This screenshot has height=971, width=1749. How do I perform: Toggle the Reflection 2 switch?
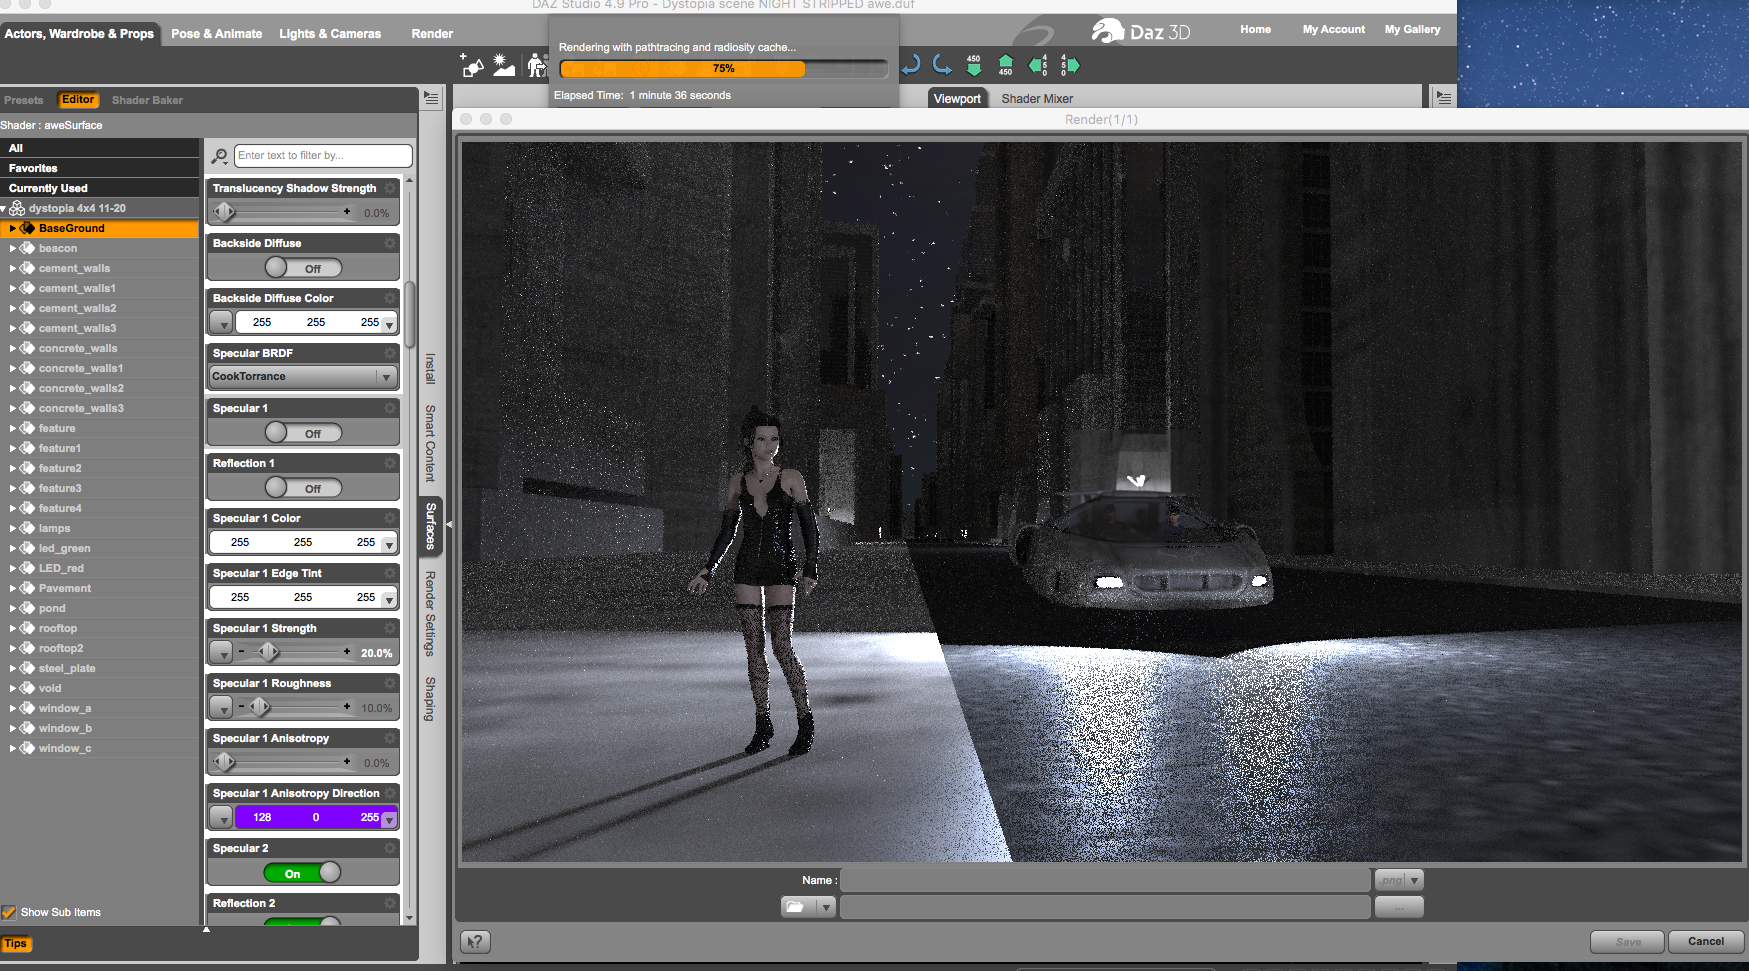303,921
